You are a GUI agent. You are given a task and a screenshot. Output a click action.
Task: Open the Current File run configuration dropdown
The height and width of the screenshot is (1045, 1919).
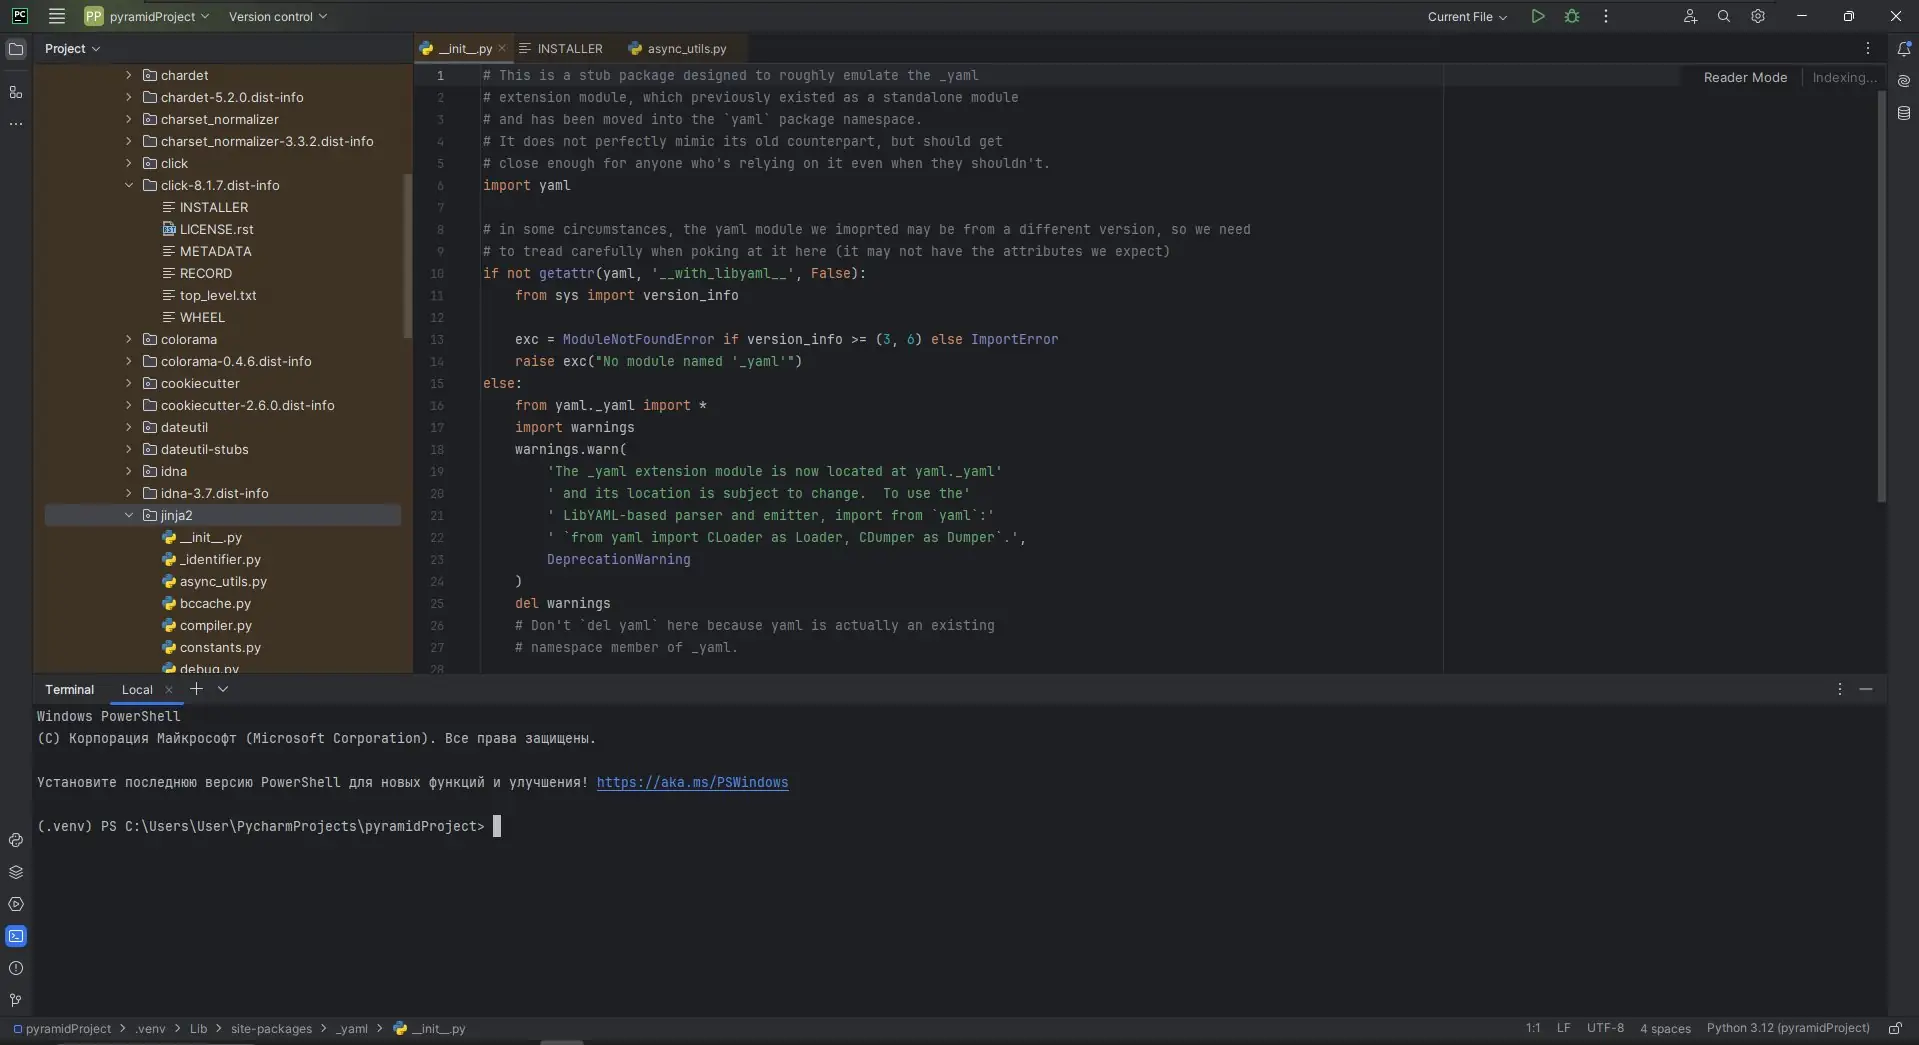[1467, 16]
